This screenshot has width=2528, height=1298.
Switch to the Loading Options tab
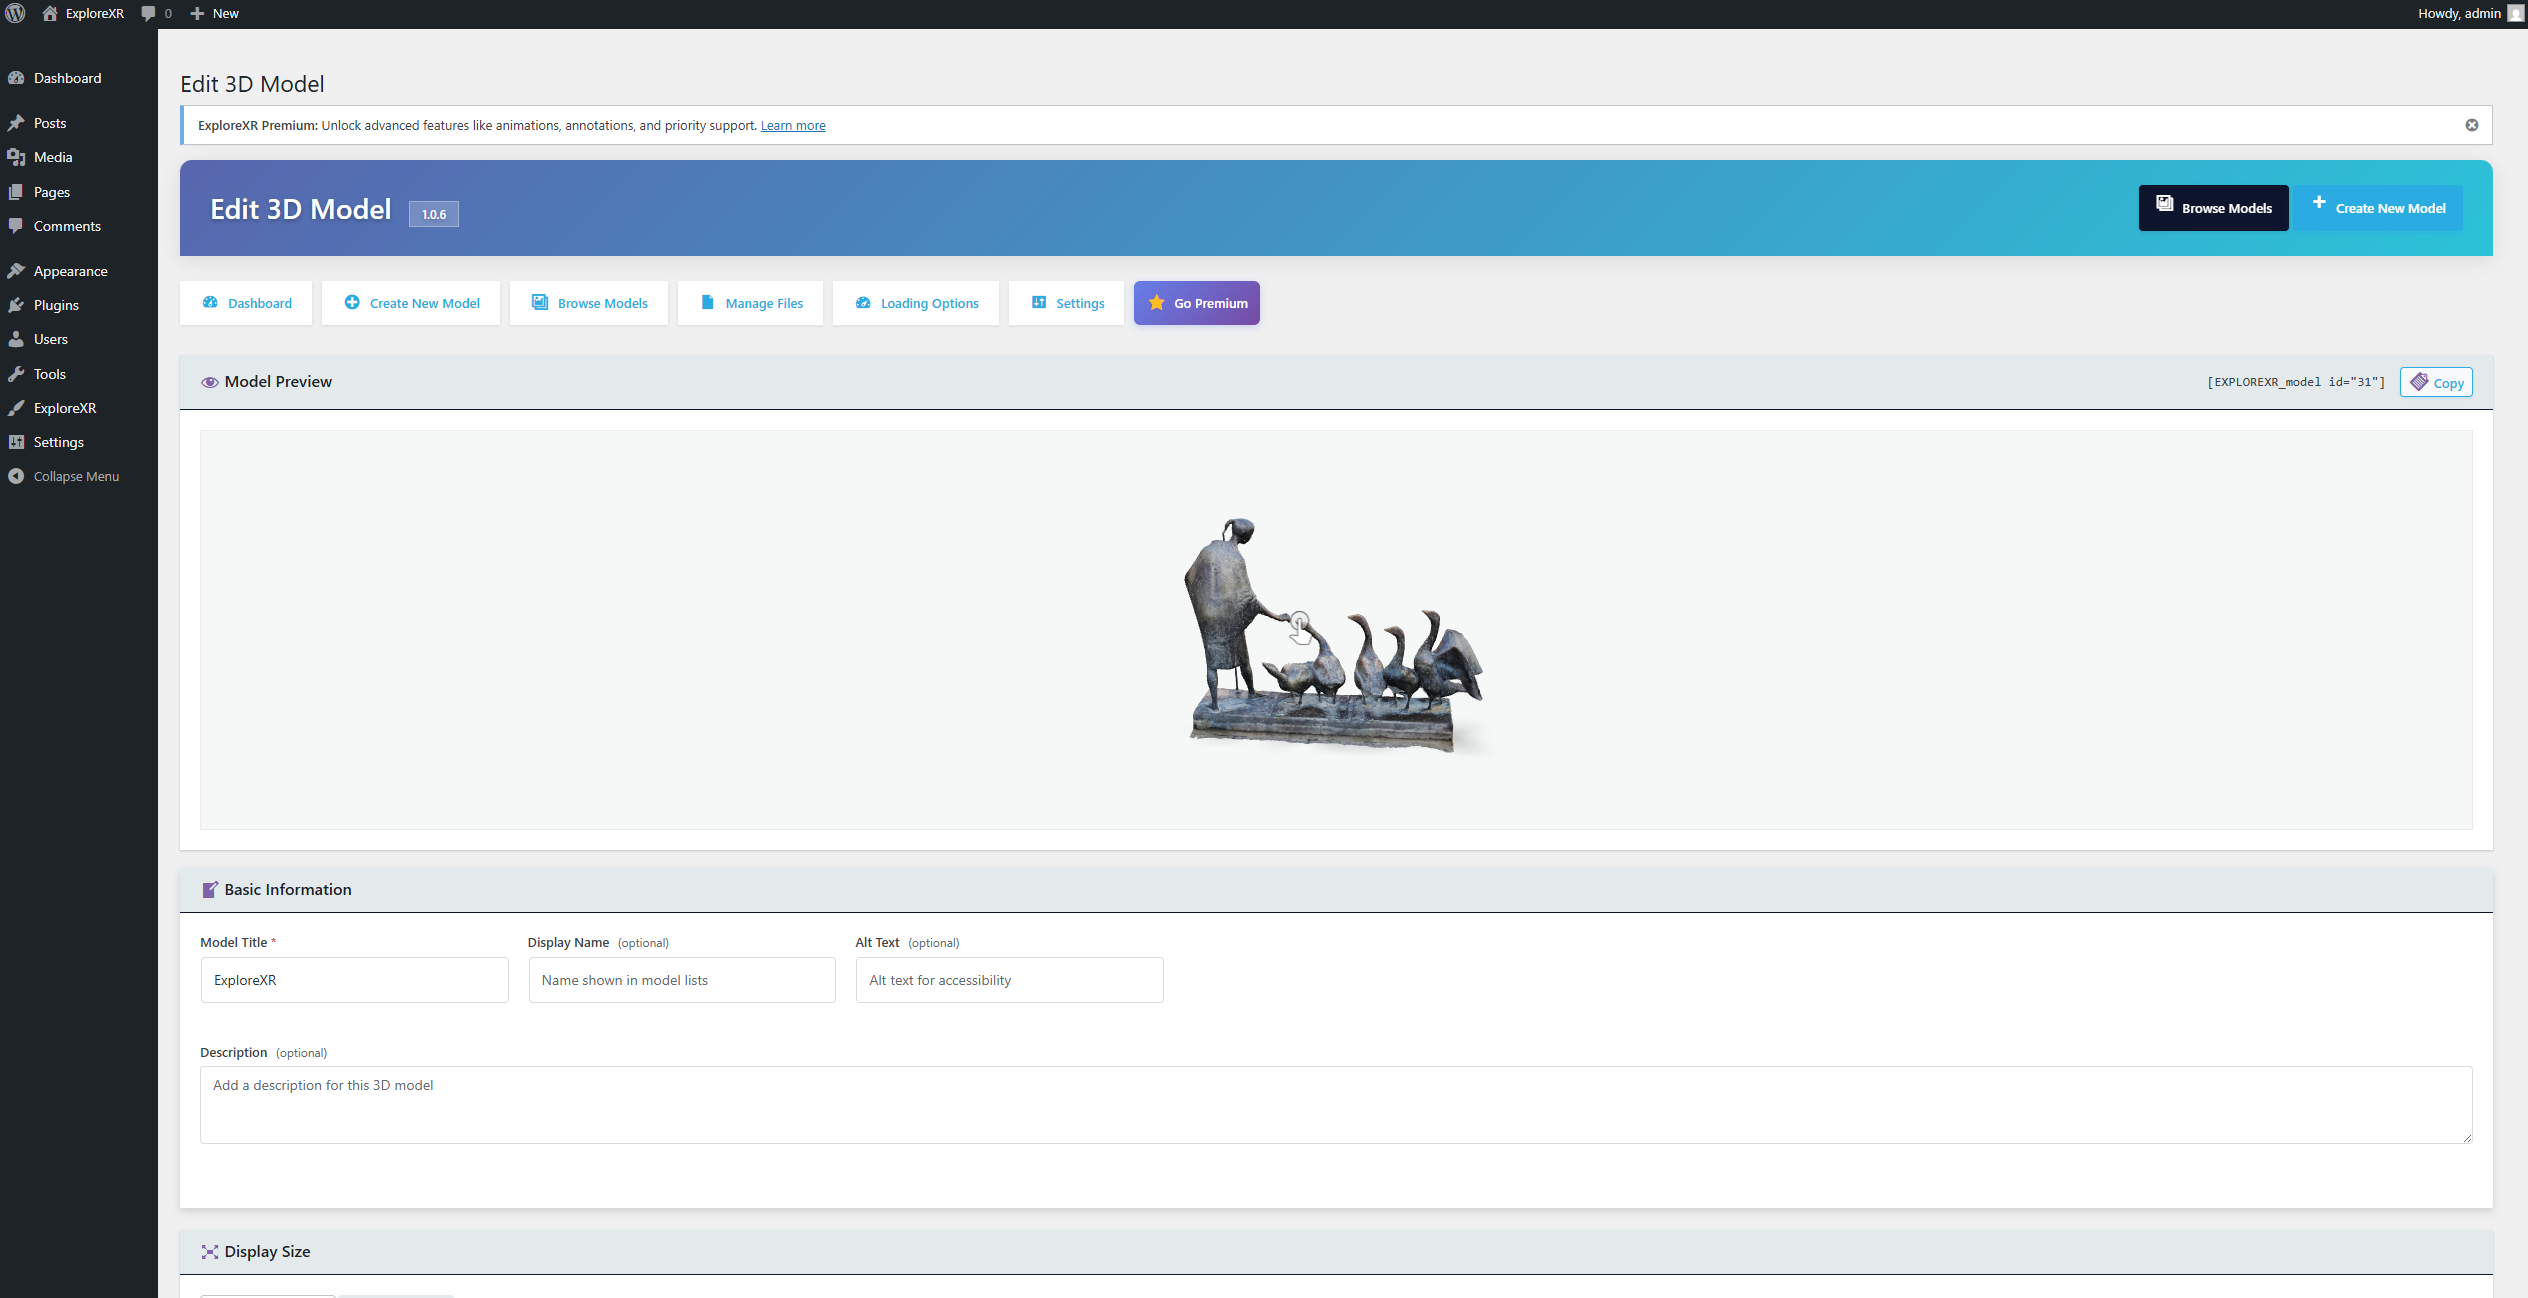(916, 303)
